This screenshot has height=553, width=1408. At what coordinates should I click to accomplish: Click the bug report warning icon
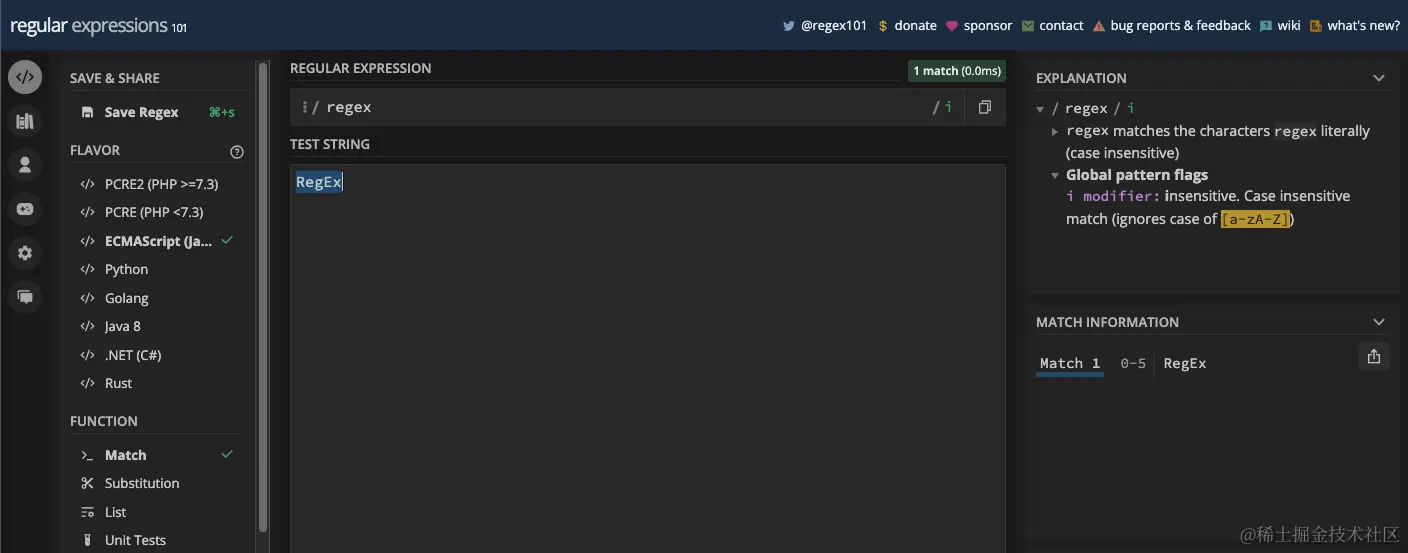click(x=1099, y=26)
